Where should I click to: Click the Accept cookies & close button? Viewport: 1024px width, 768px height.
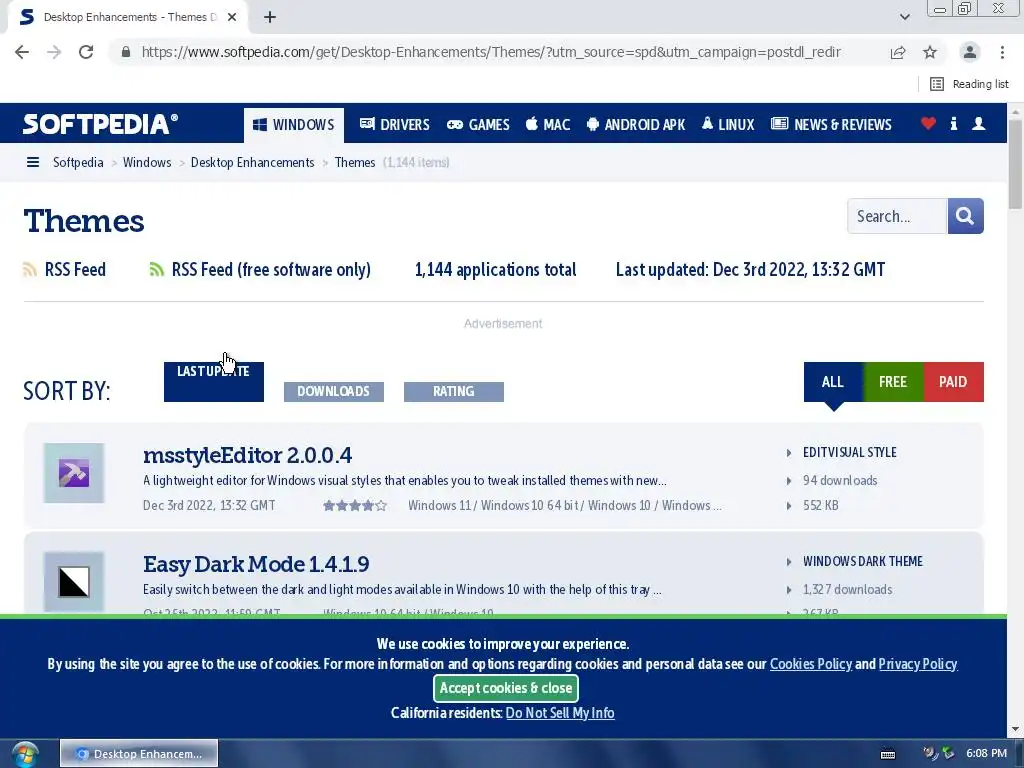[x=506, y=688]
